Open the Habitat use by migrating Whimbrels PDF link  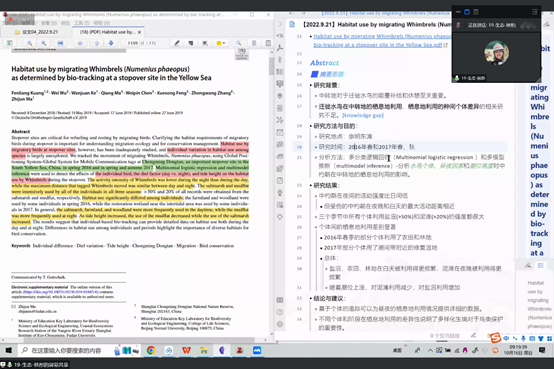(x=382, y=41)
